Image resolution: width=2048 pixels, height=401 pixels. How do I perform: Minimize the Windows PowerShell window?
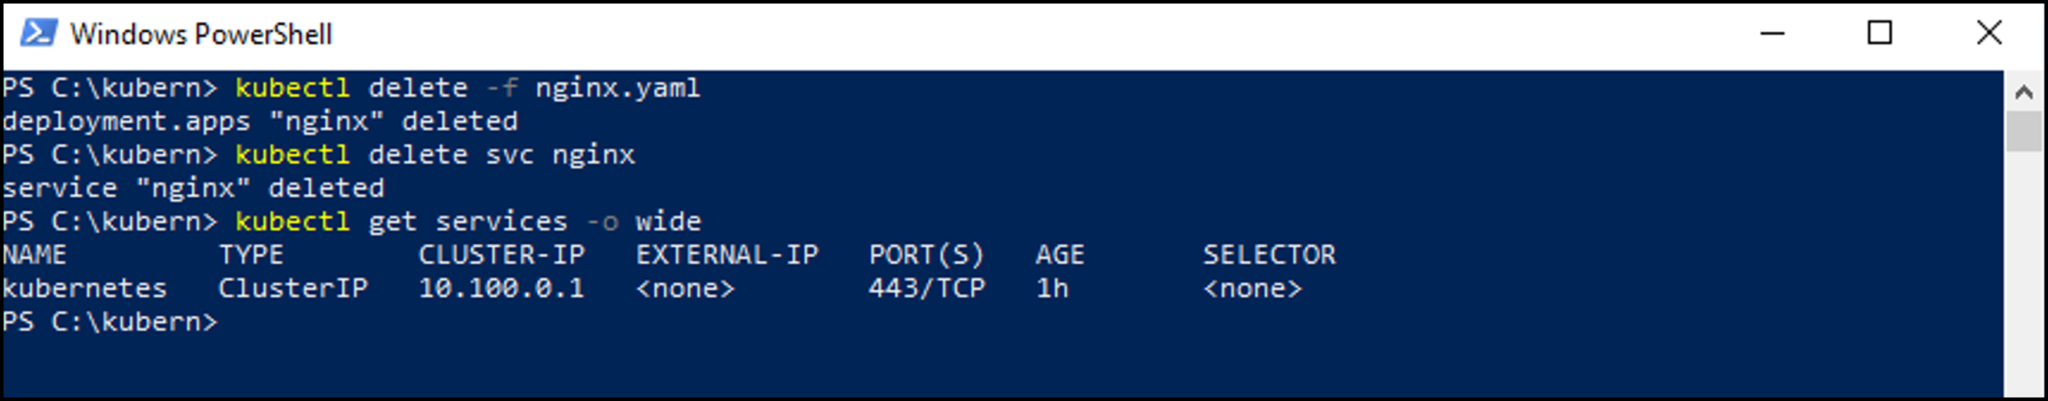point(1773,33)
